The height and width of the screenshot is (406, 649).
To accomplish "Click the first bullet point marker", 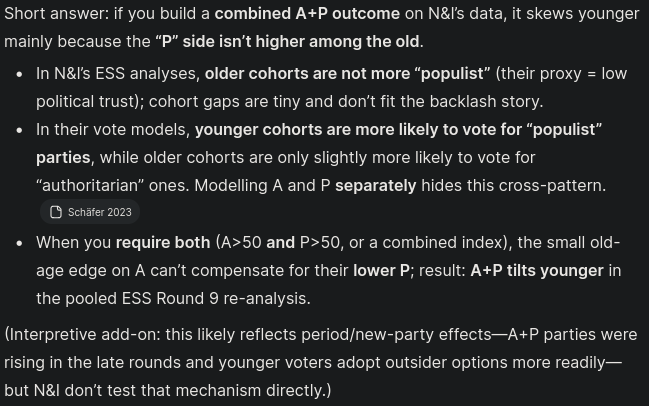I will click(x=19, y=74).
